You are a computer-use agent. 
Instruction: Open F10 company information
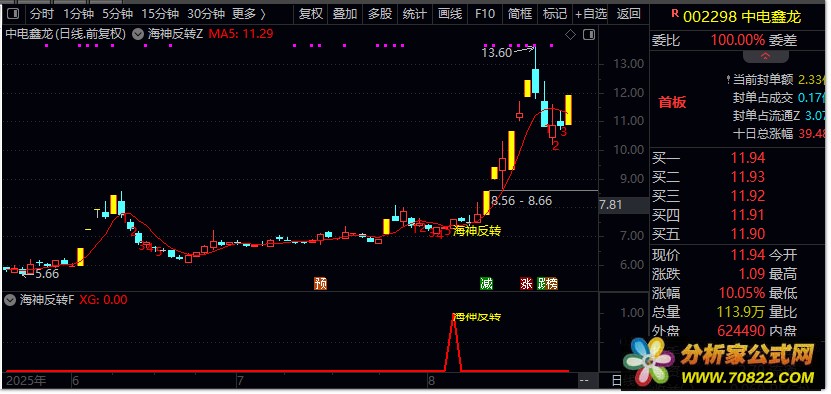[x=485, y=13]
